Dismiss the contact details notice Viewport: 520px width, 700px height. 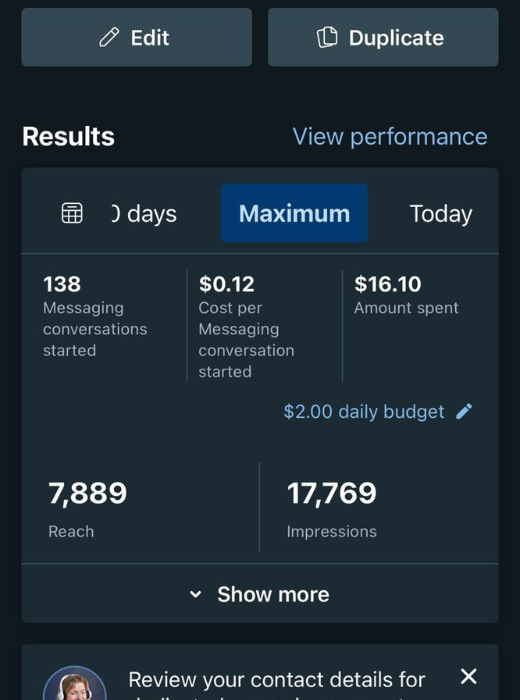point(468,676)
